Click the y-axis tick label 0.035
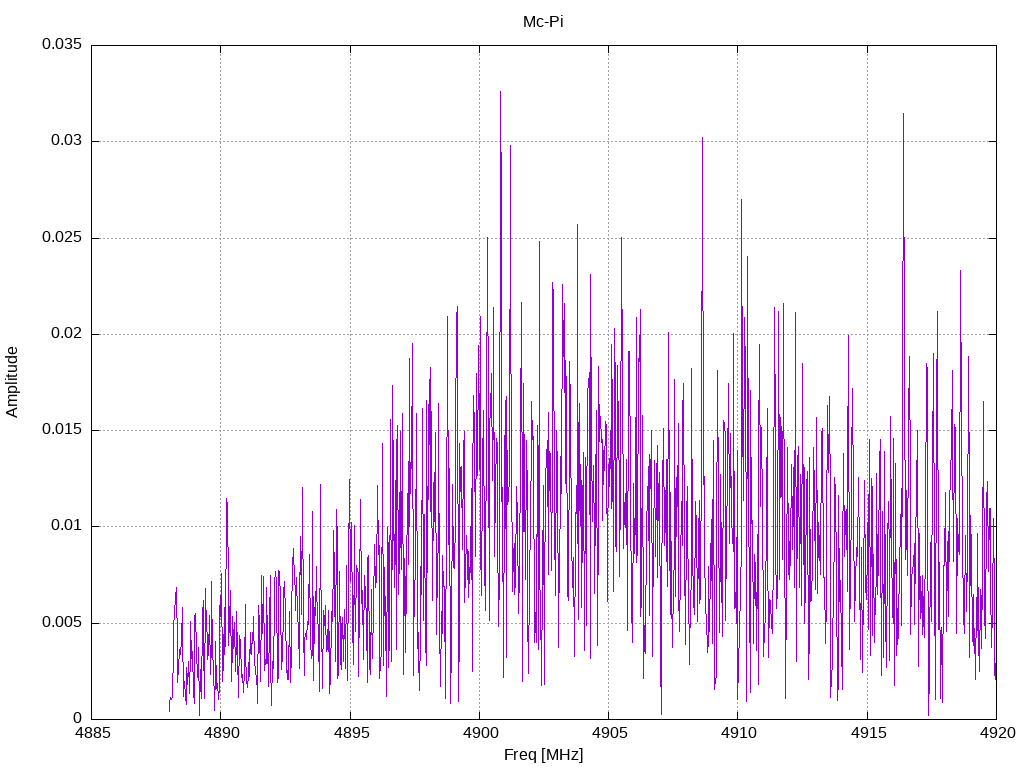Screen dimensions: 1024x768 click(62, 44)
